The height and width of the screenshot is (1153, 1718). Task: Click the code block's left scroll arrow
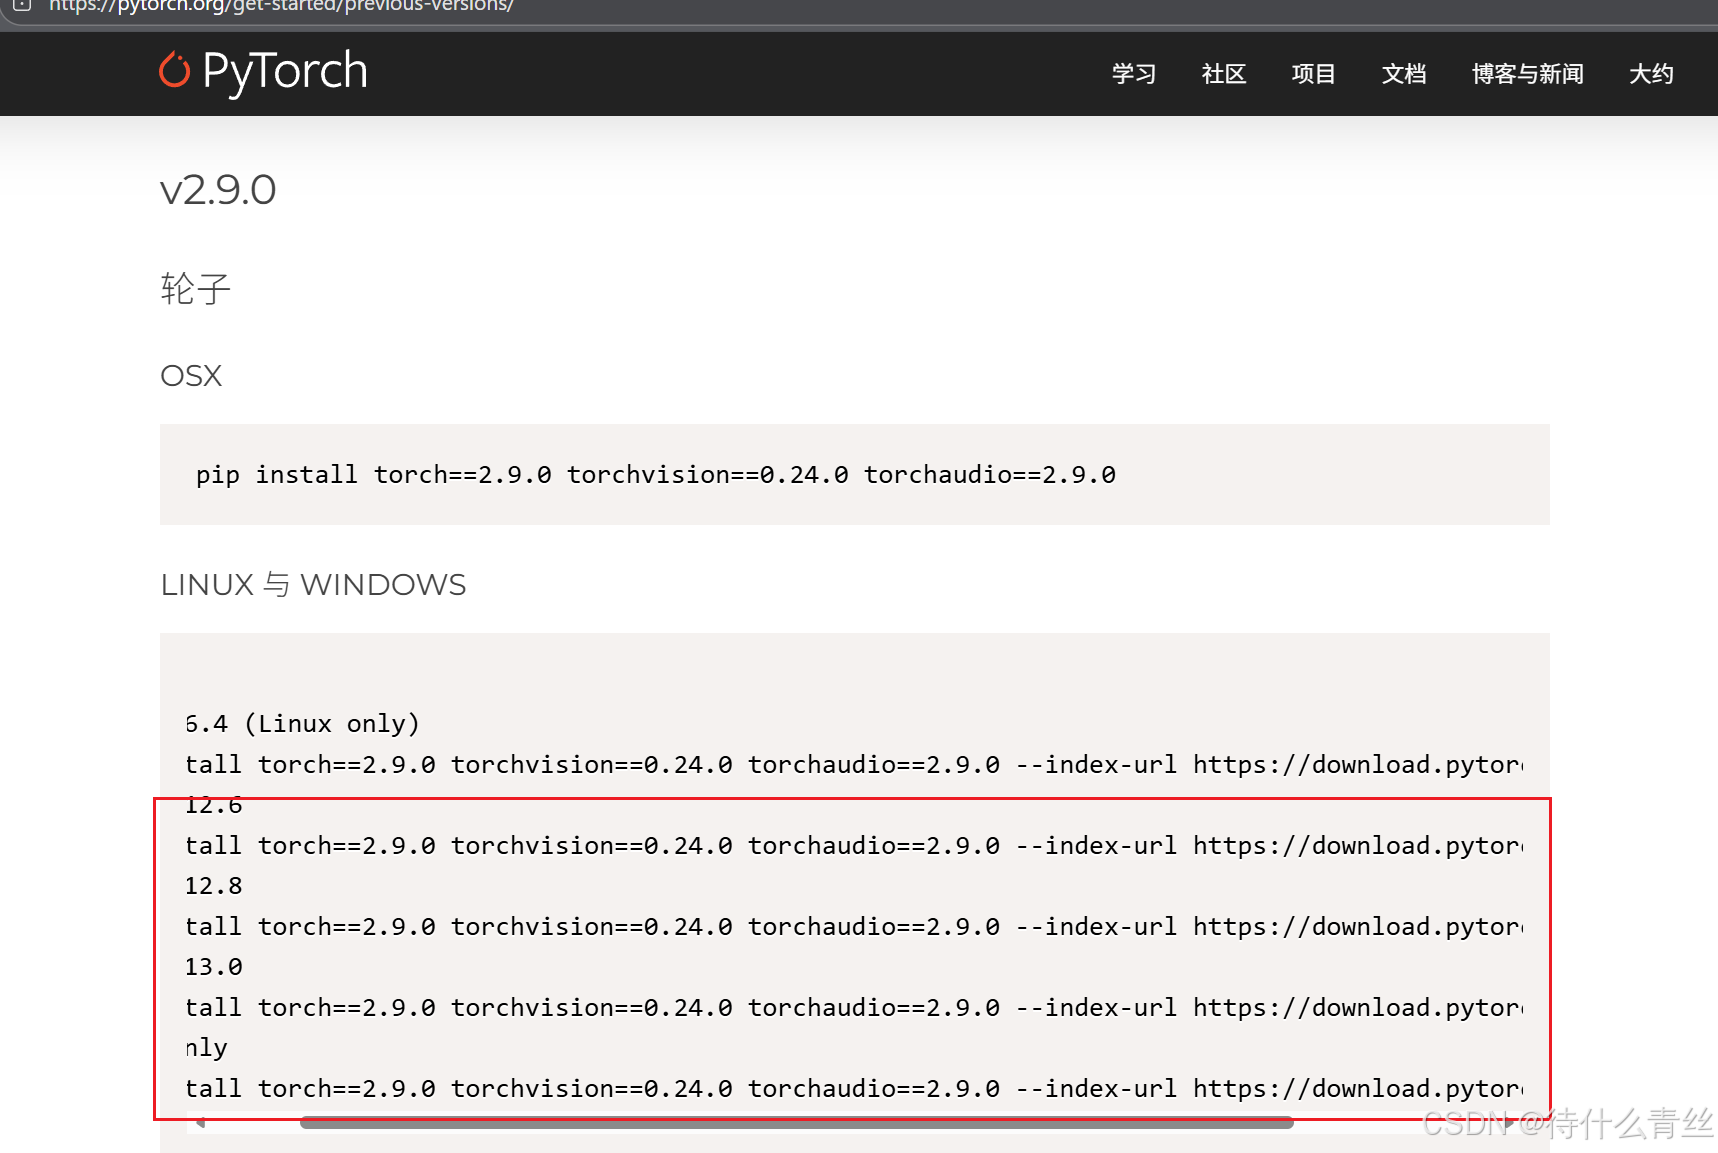point(200,1123)
